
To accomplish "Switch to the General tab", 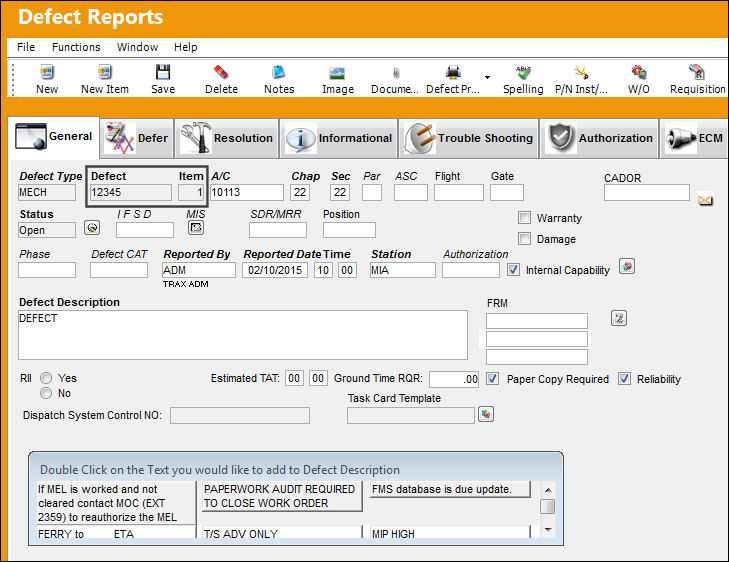I will click(x=54, y=137).
